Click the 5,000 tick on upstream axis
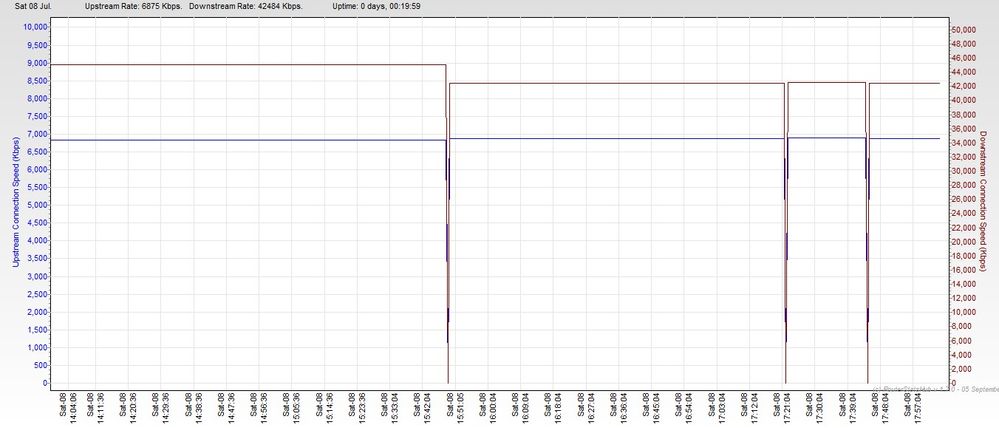Image resolution: width=999 pixels, height=428 pixels. click(x=37, y=205)
